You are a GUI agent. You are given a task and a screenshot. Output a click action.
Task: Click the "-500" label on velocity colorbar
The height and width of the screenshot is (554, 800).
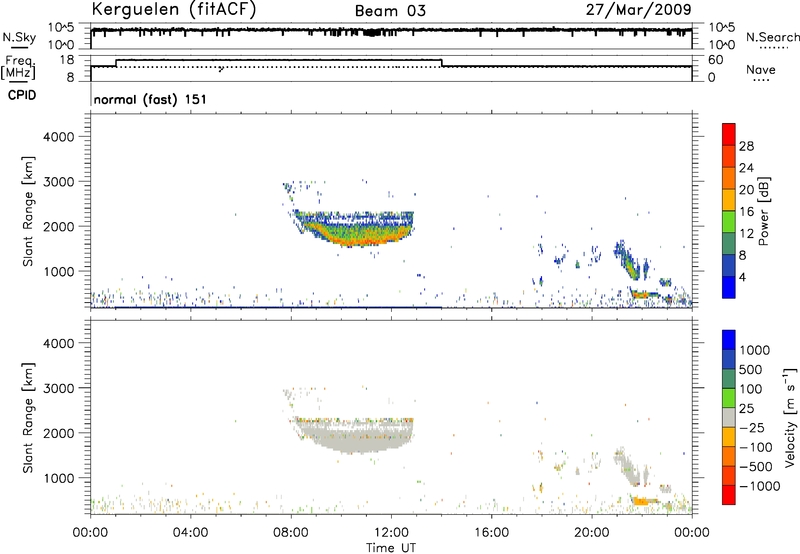tap(756, 467)
